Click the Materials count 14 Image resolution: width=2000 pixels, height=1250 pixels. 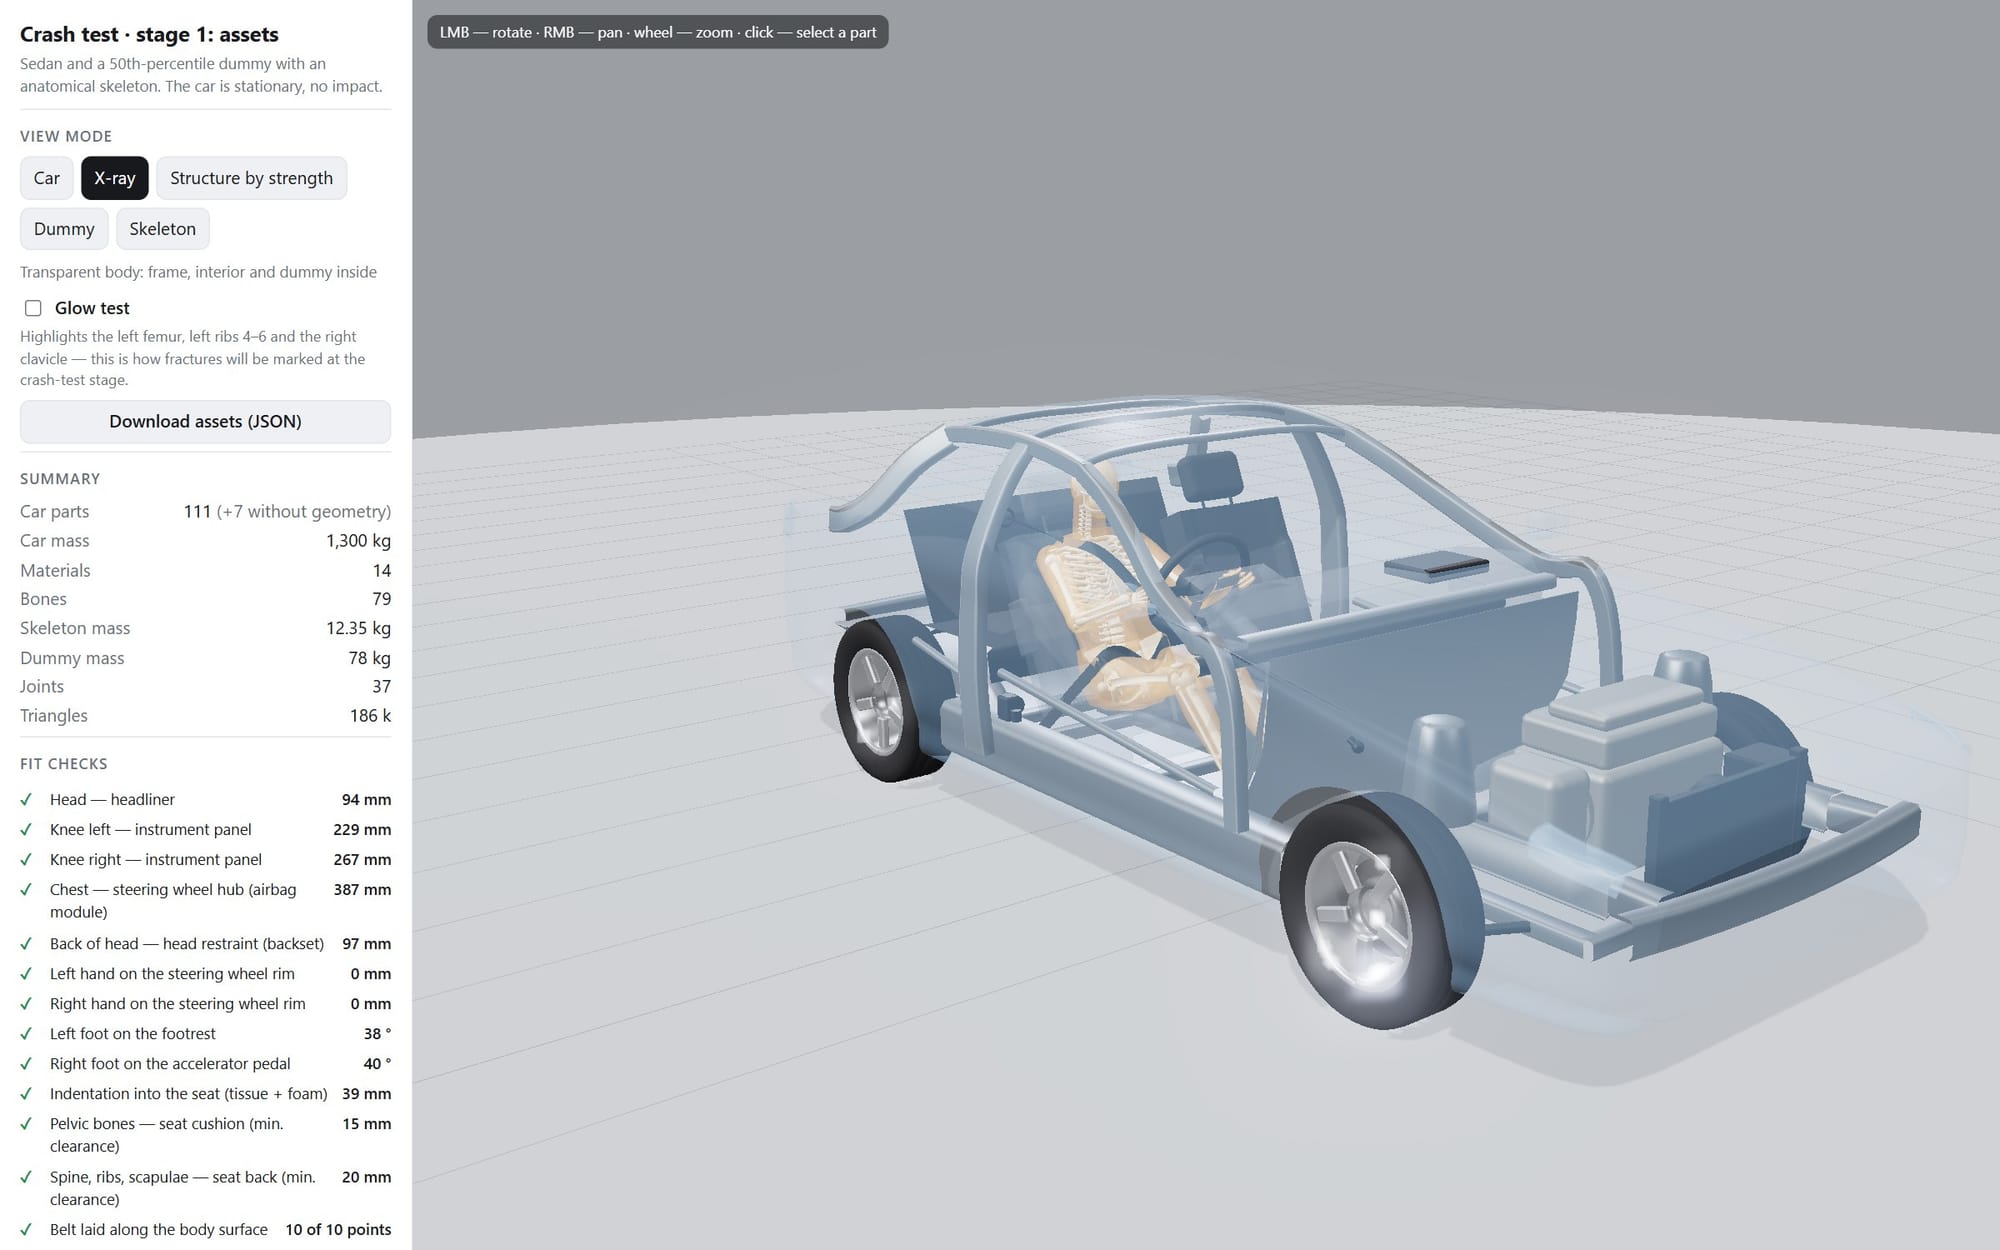pyautogui.click(x=381, y=571)
